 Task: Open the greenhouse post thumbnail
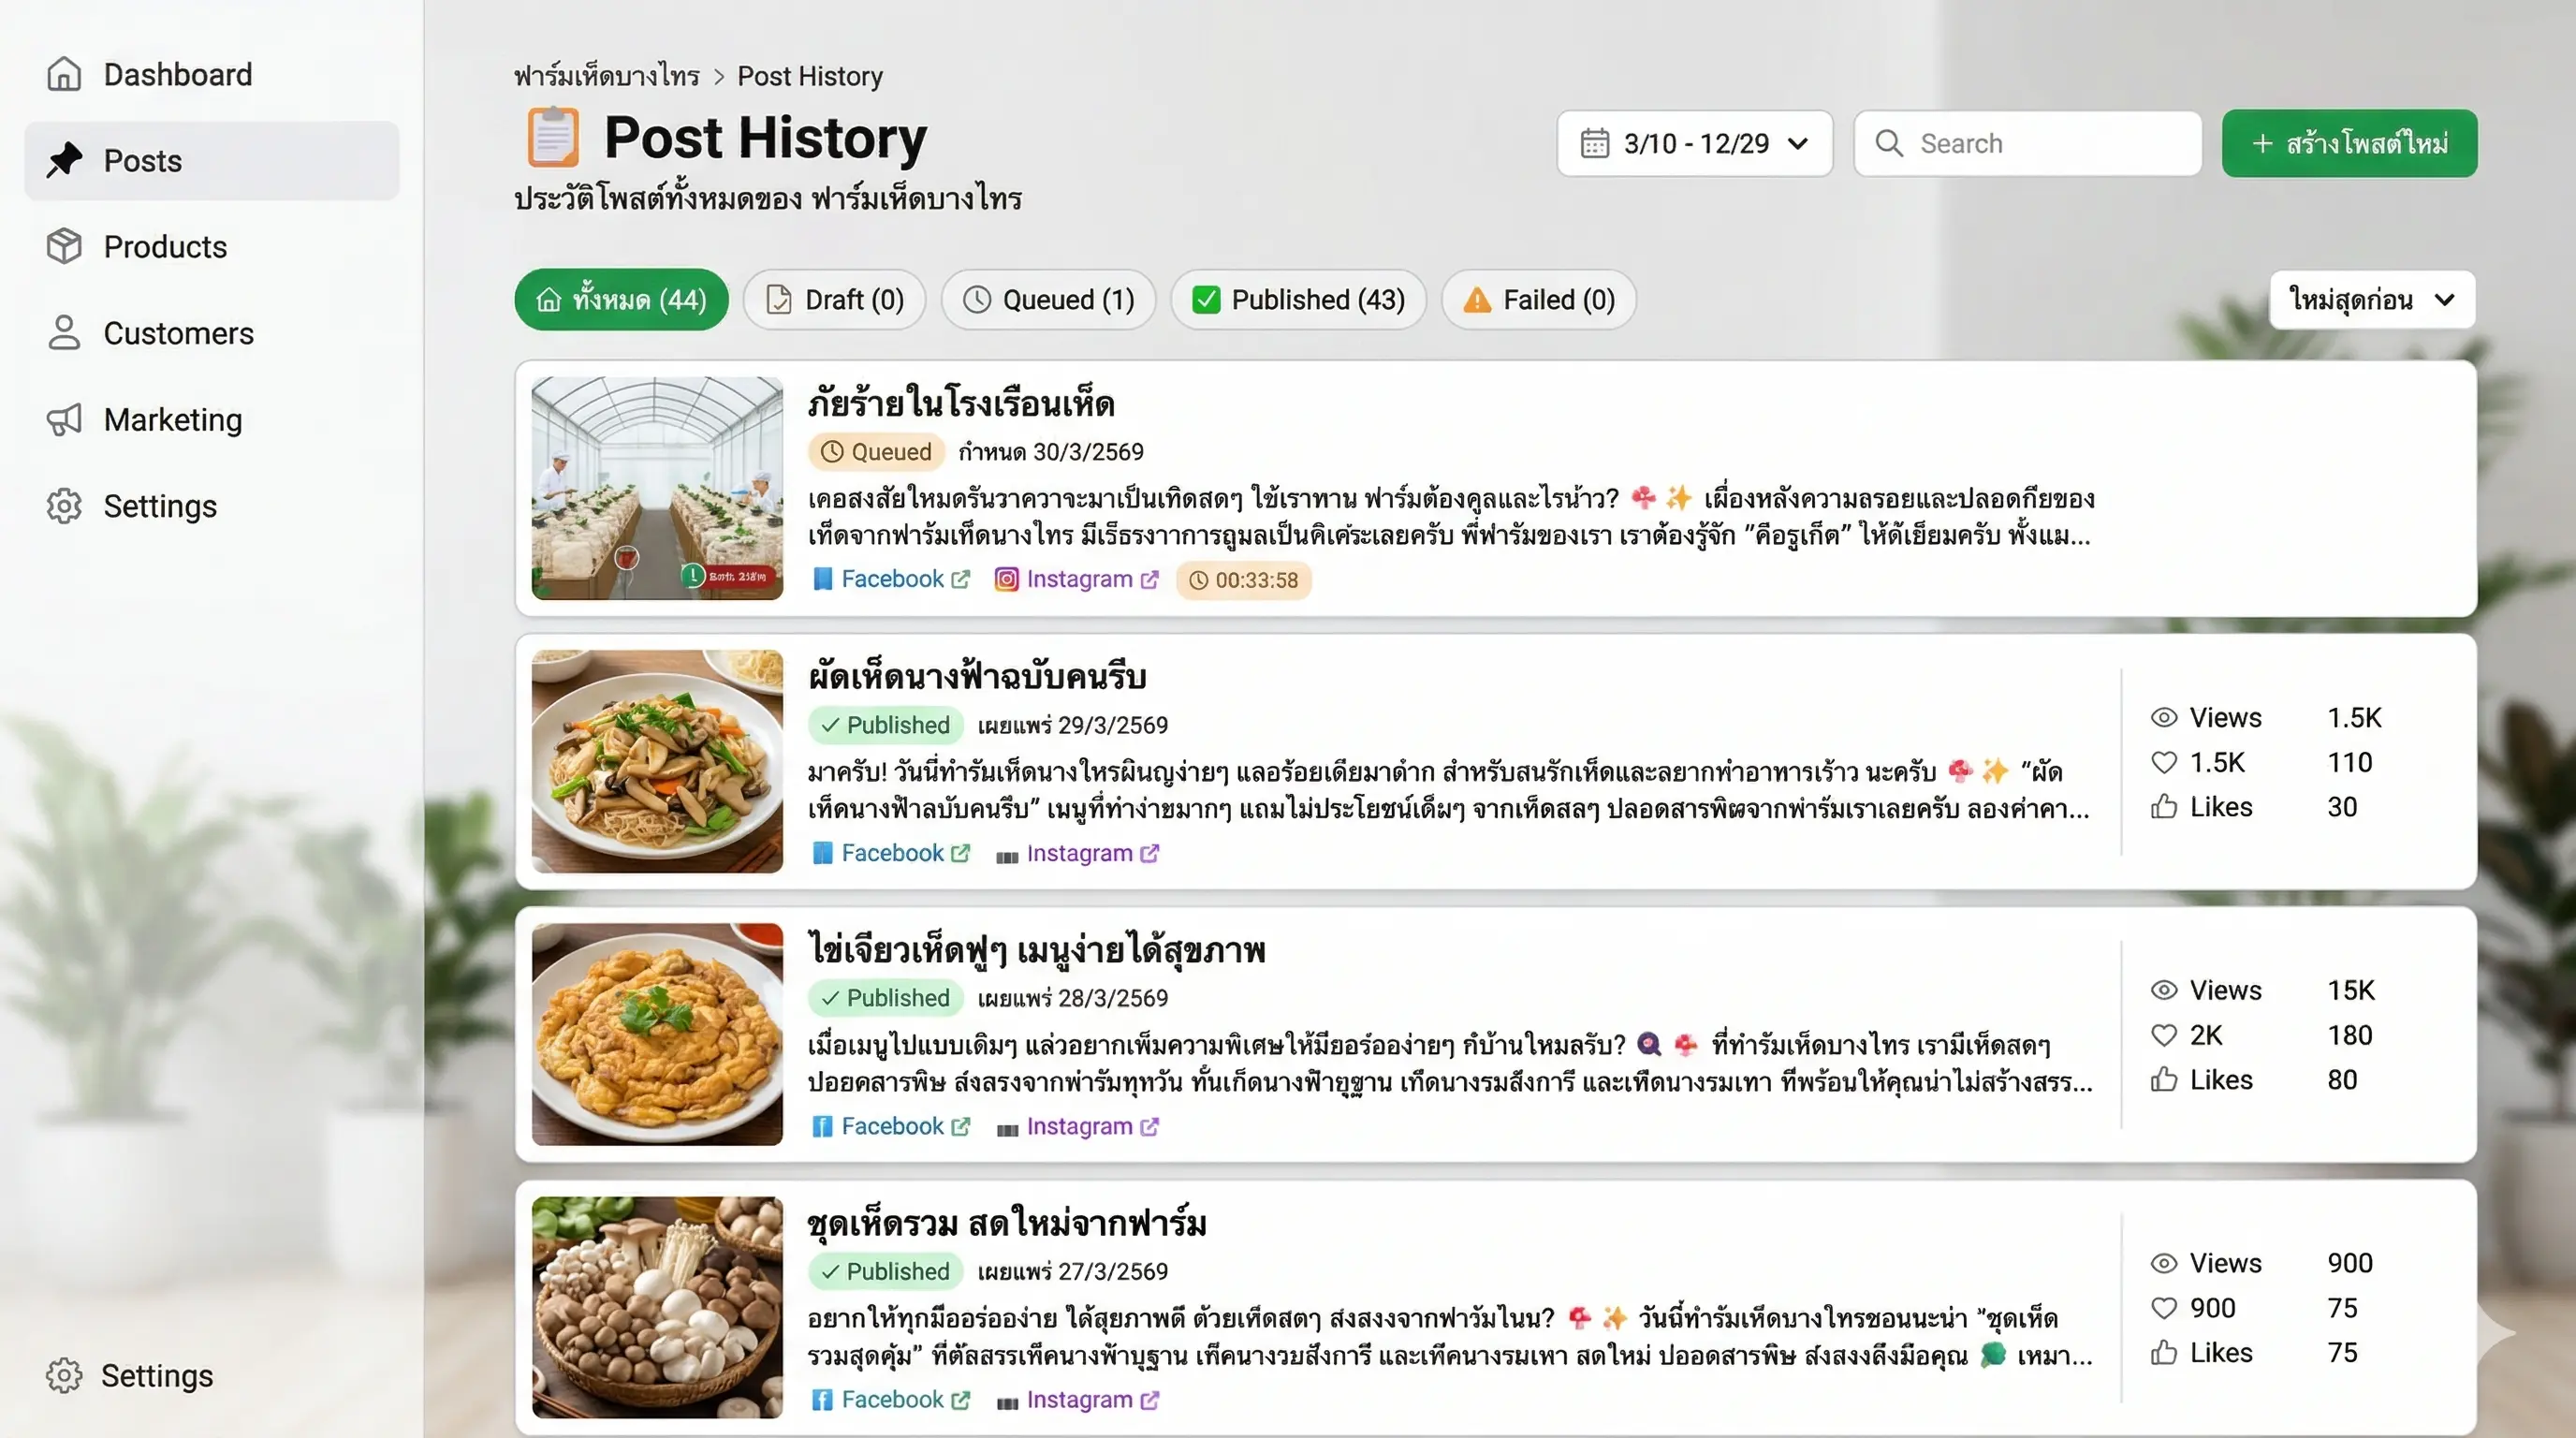(657, 488)
